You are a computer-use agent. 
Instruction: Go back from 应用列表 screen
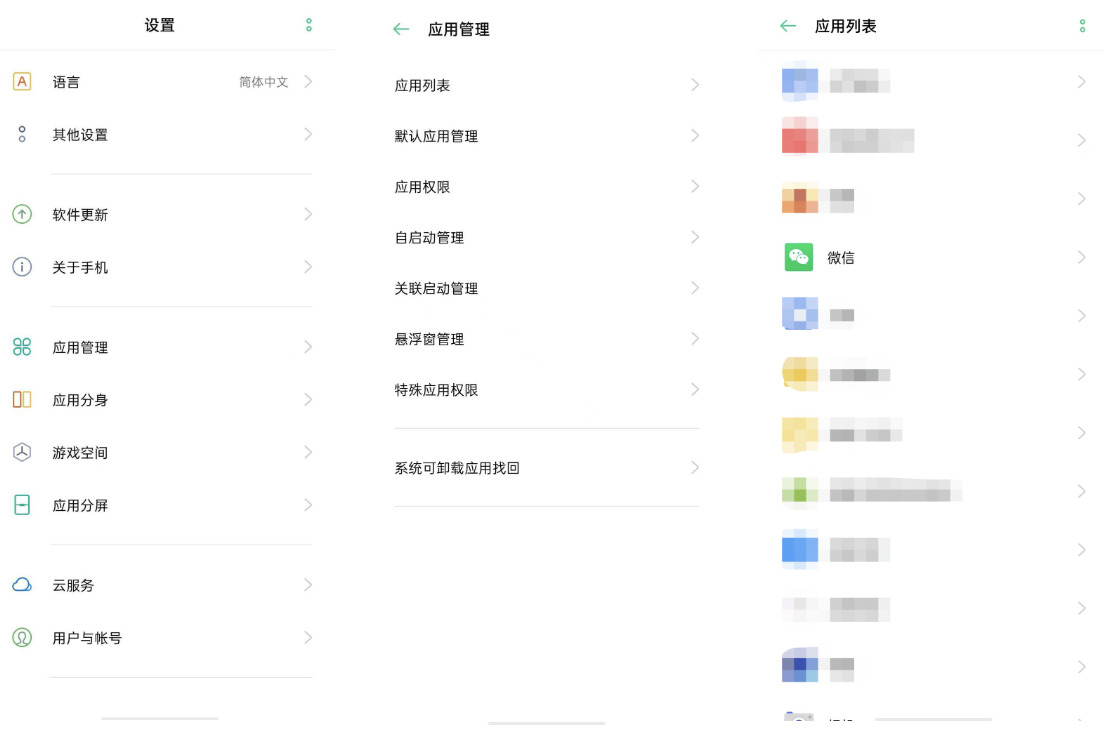coord(788,26)
